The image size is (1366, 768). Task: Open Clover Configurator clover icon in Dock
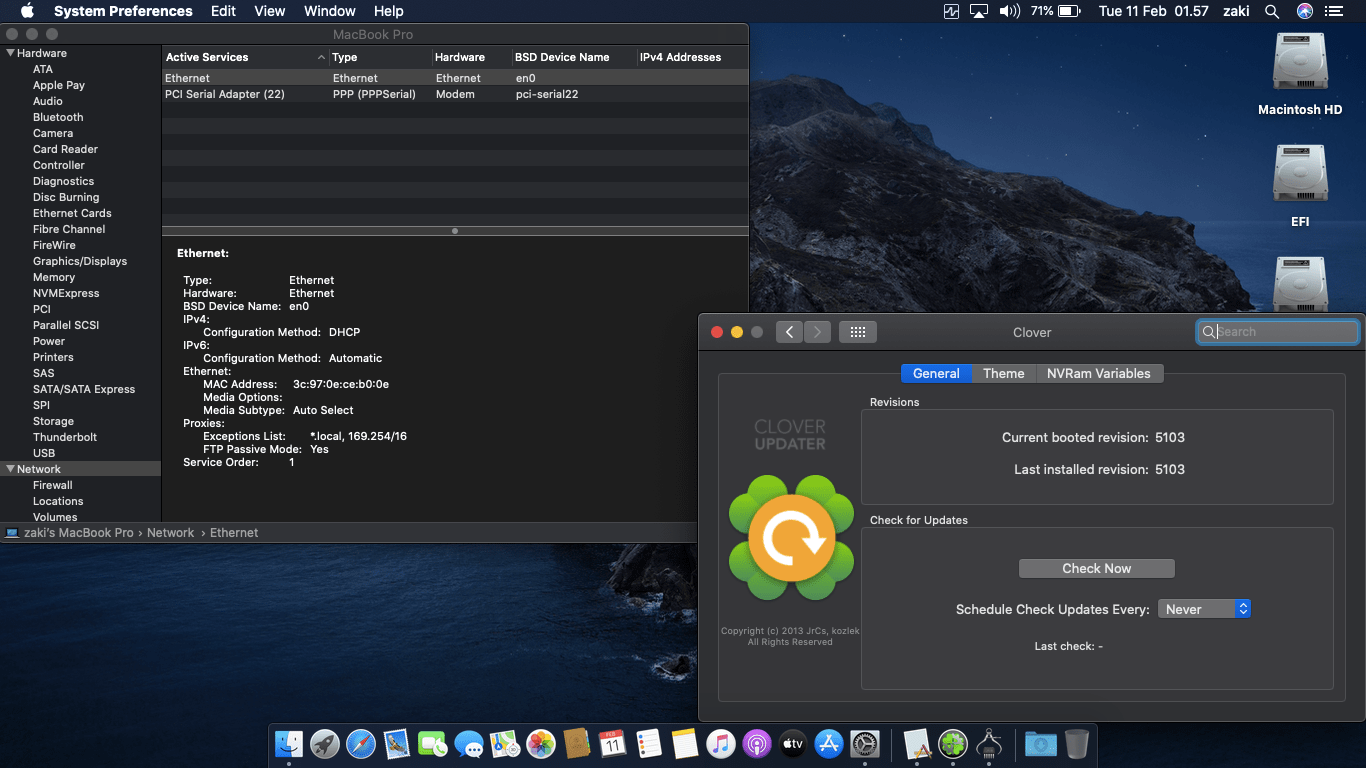953,743
